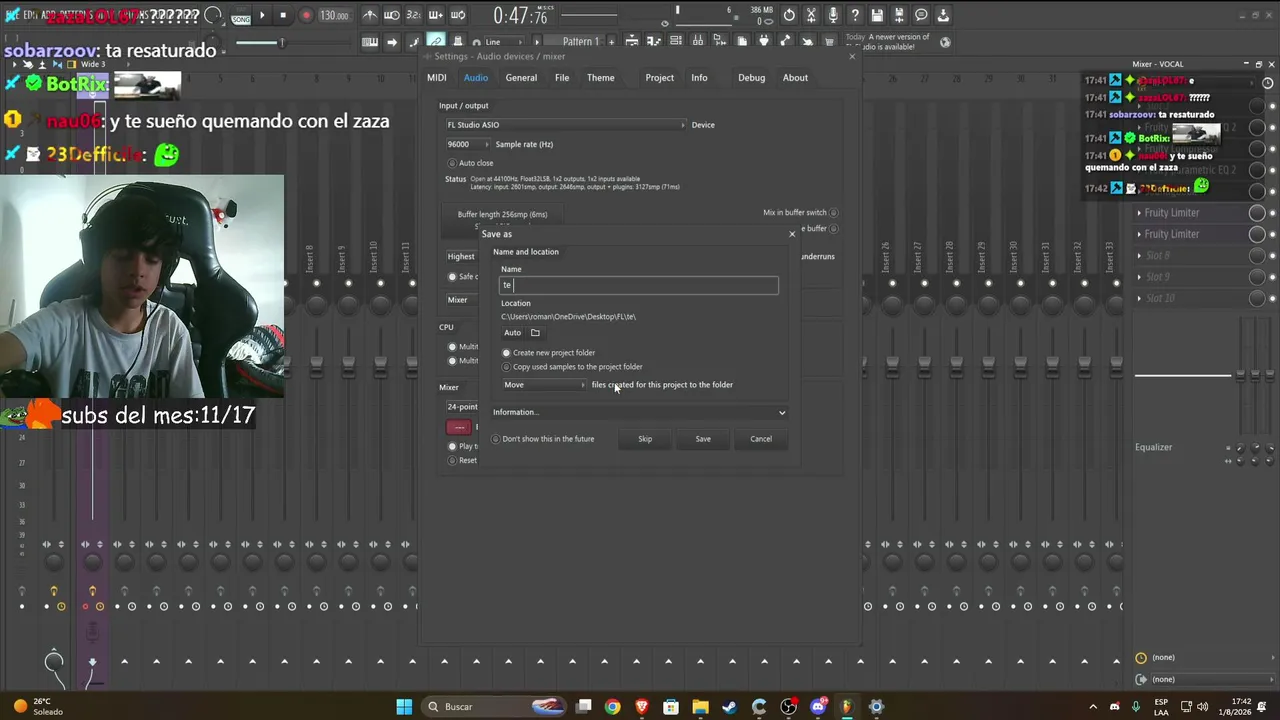This screenshot has width=1280, height=720.
Task: Select the Pattern 1 selector
Action: click(x=580, y=42)
